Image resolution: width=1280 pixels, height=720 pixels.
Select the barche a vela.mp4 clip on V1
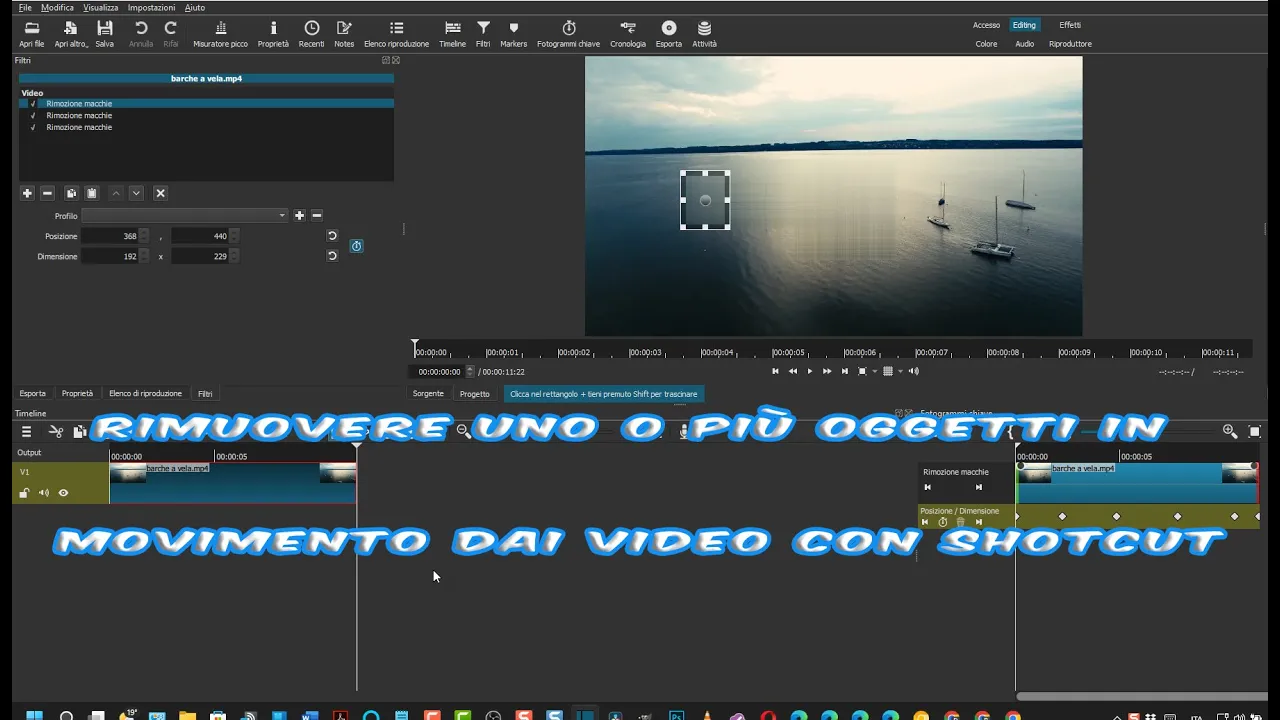tap(233, 483)
